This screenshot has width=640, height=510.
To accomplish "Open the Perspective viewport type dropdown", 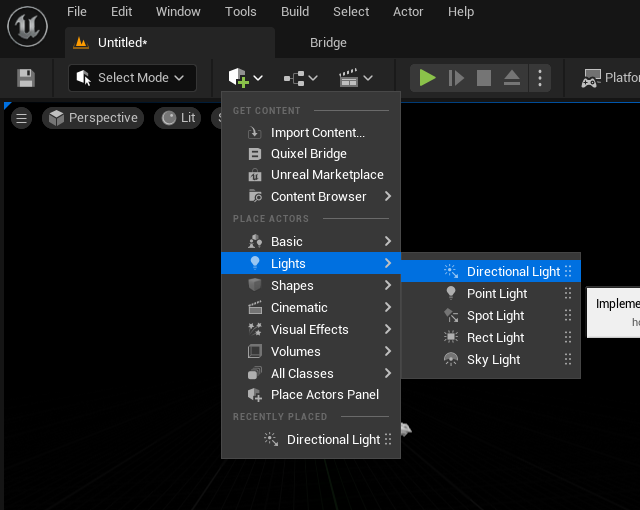I will tap(93, 118).
